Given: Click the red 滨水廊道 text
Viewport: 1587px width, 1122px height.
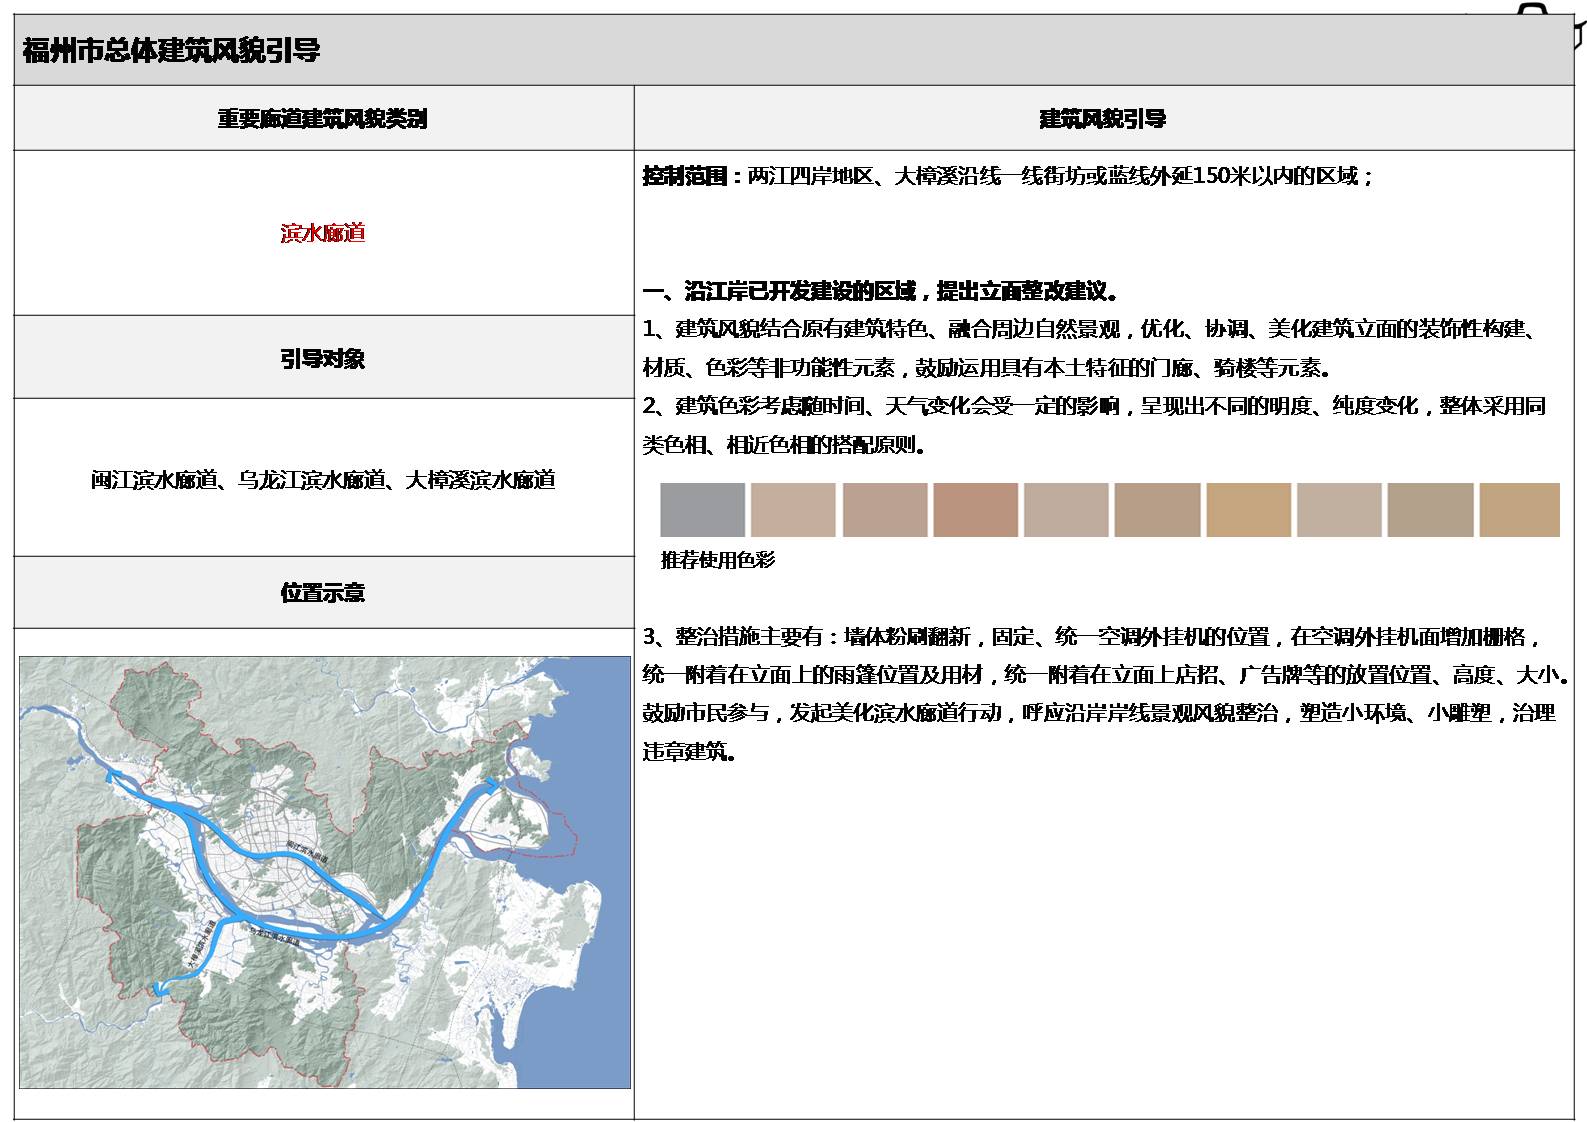Looking at the screenshot, I should pos(322,233).
